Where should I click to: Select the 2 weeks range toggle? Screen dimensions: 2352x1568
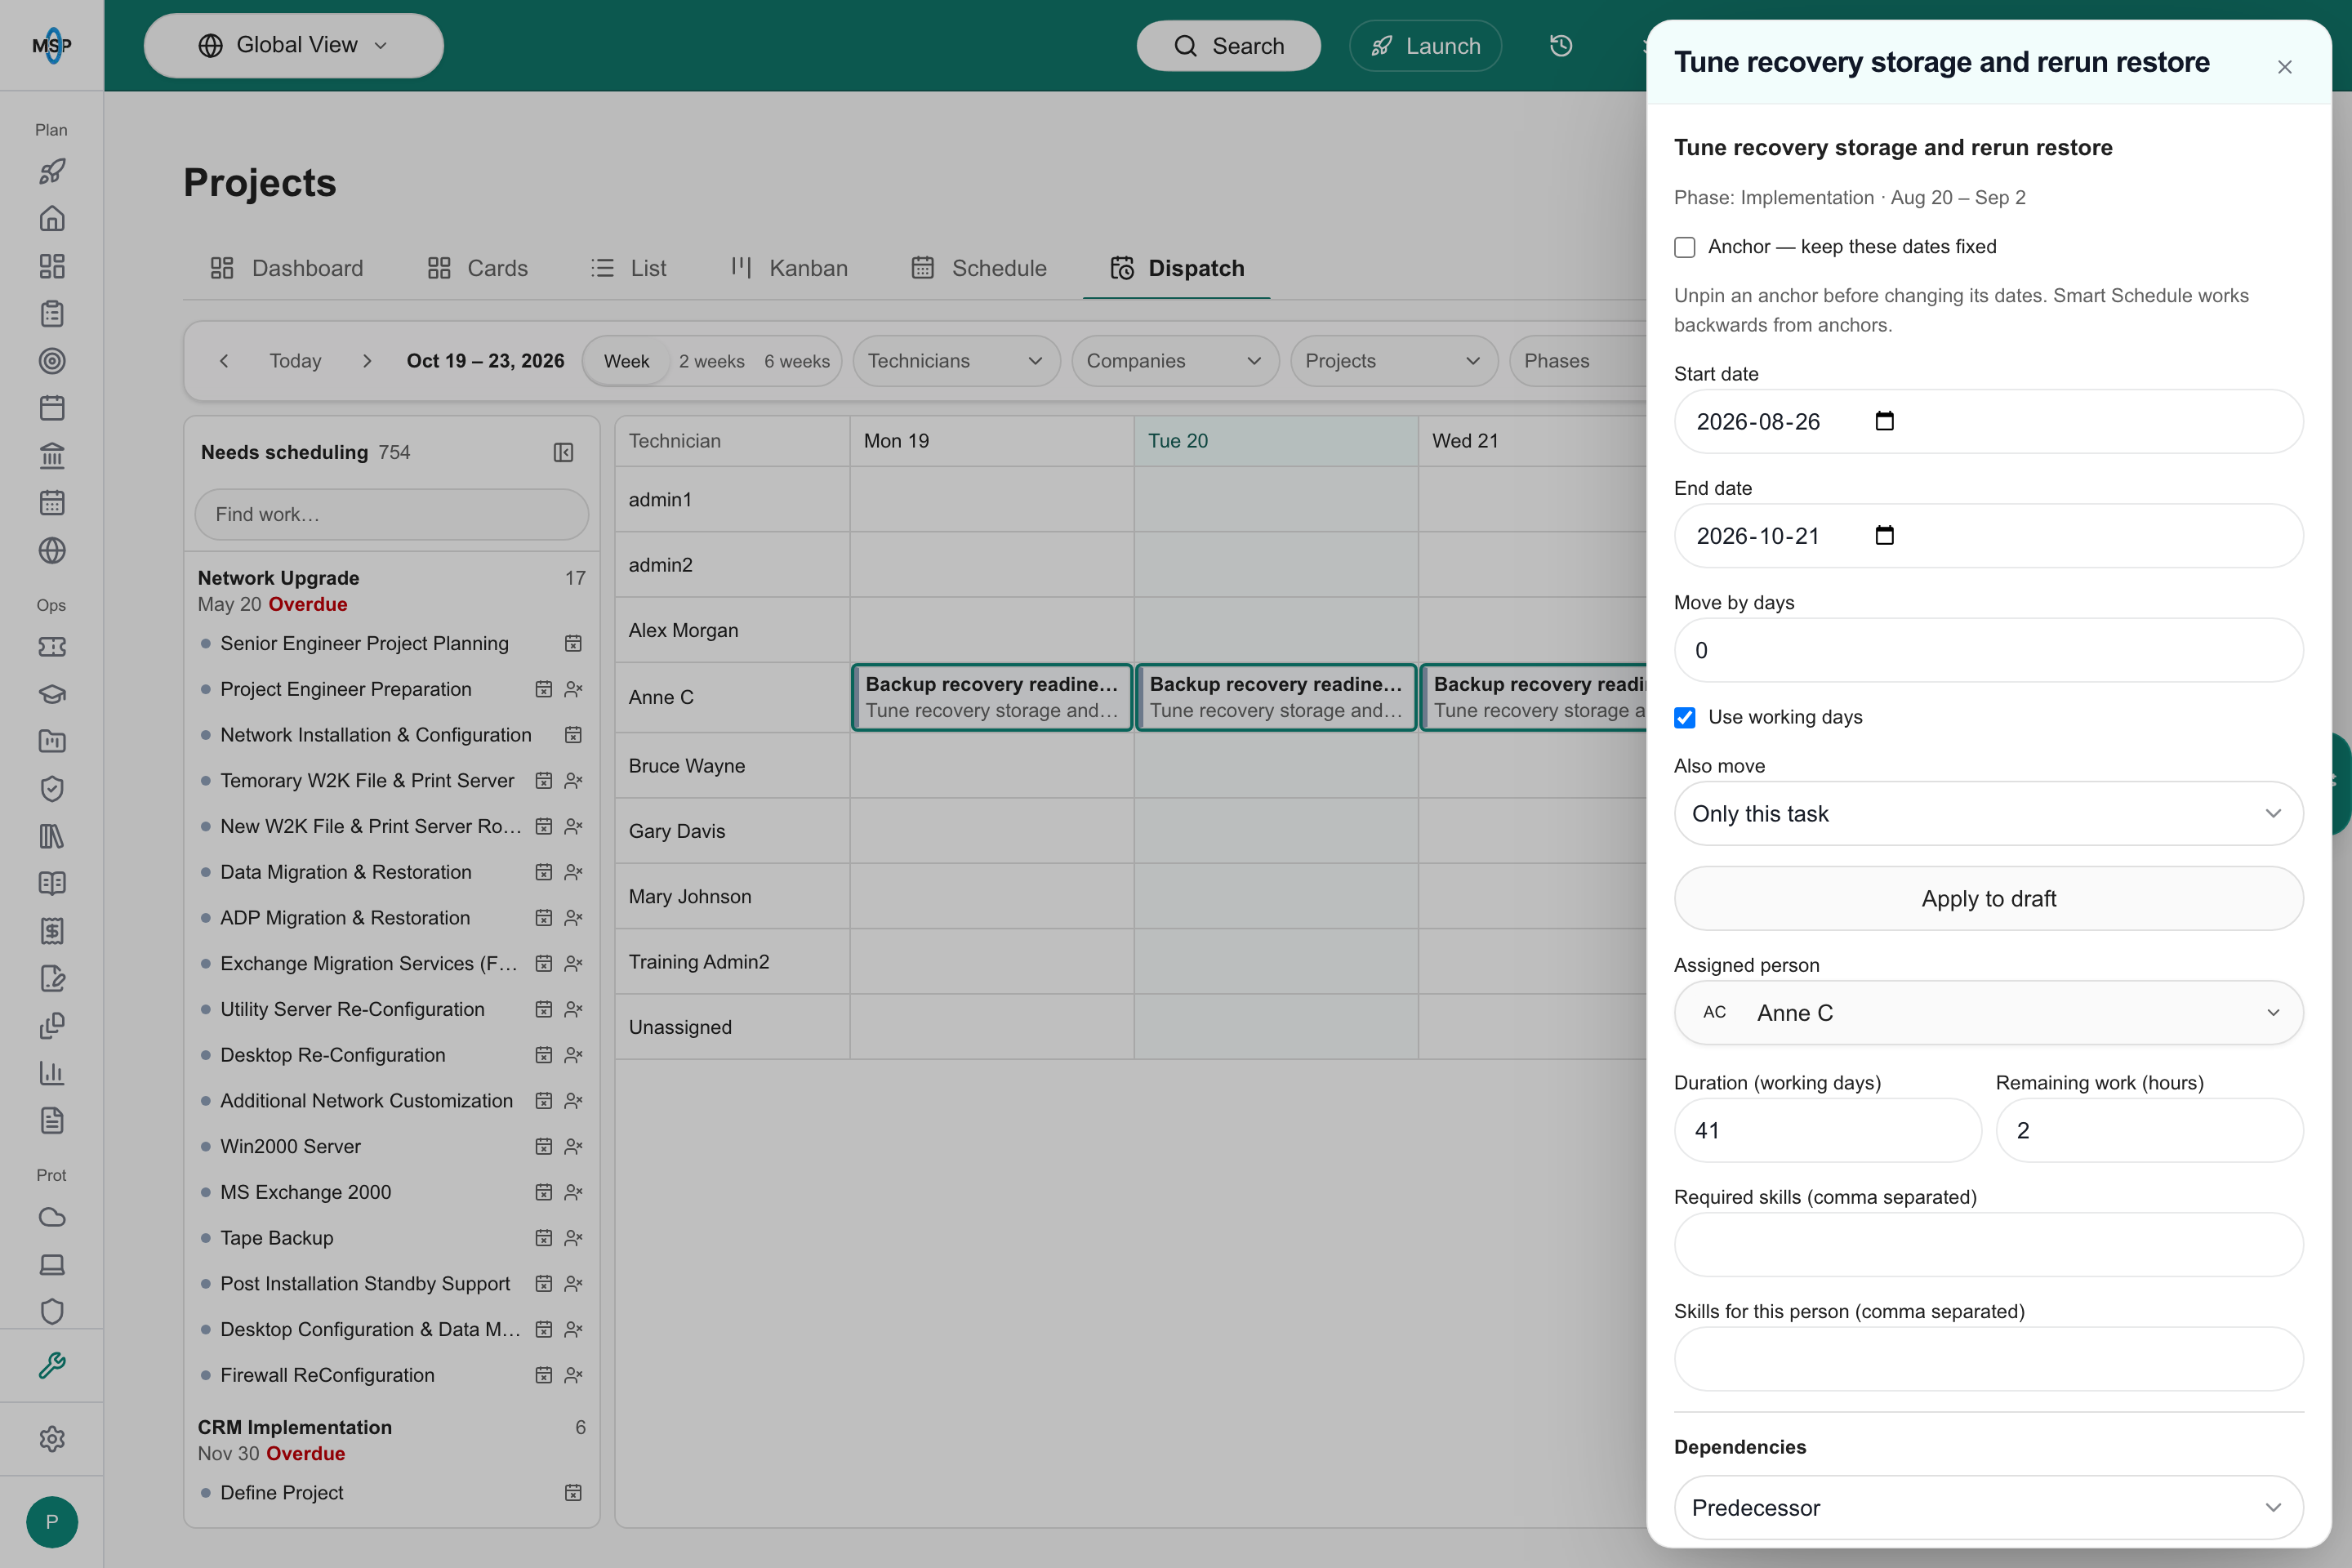pos(711,361)
